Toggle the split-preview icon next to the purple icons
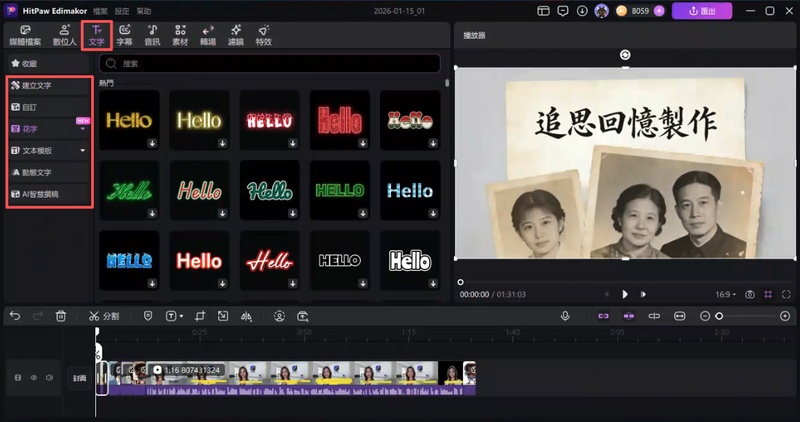800x422 pixels. pyautogui.click(x=654, y=316)
